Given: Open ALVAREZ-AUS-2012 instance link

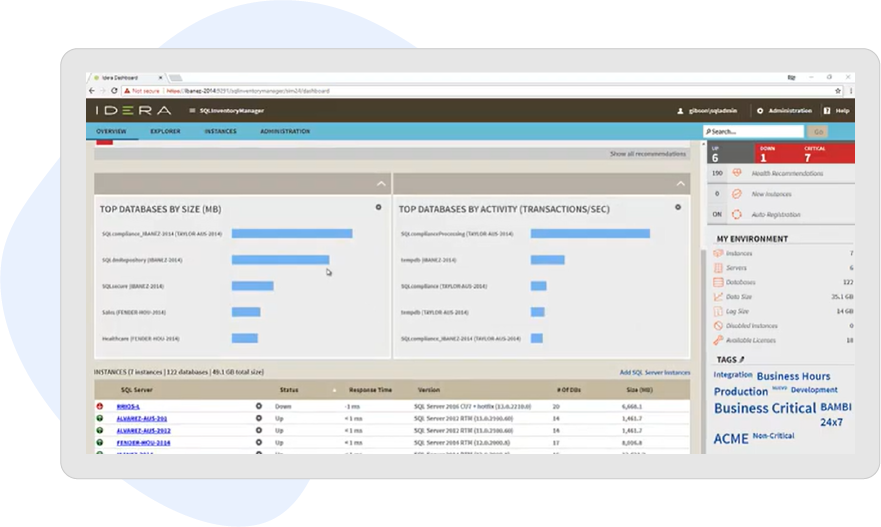Looking at the screenshot, I should [x=143, y=431].
